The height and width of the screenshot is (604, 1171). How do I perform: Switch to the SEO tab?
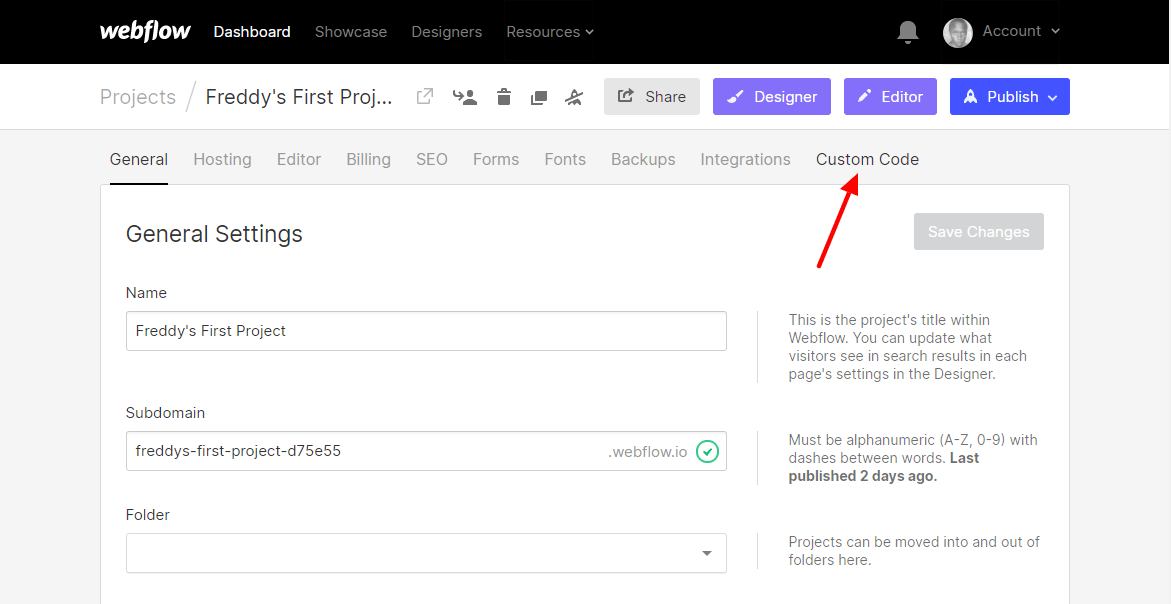coord(432,159)
